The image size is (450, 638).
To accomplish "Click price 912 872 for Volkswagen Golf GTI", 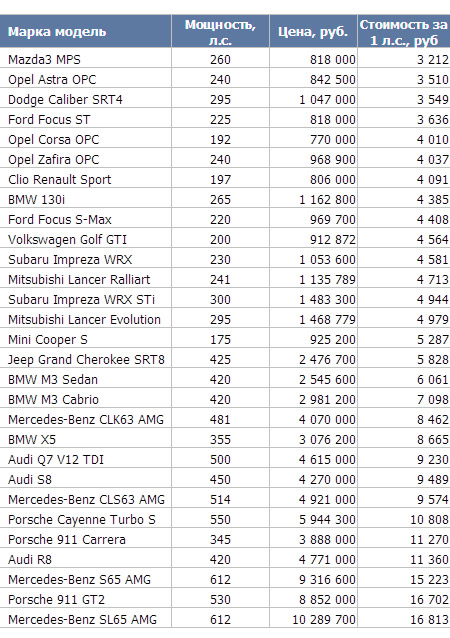I will coord(333,239).
